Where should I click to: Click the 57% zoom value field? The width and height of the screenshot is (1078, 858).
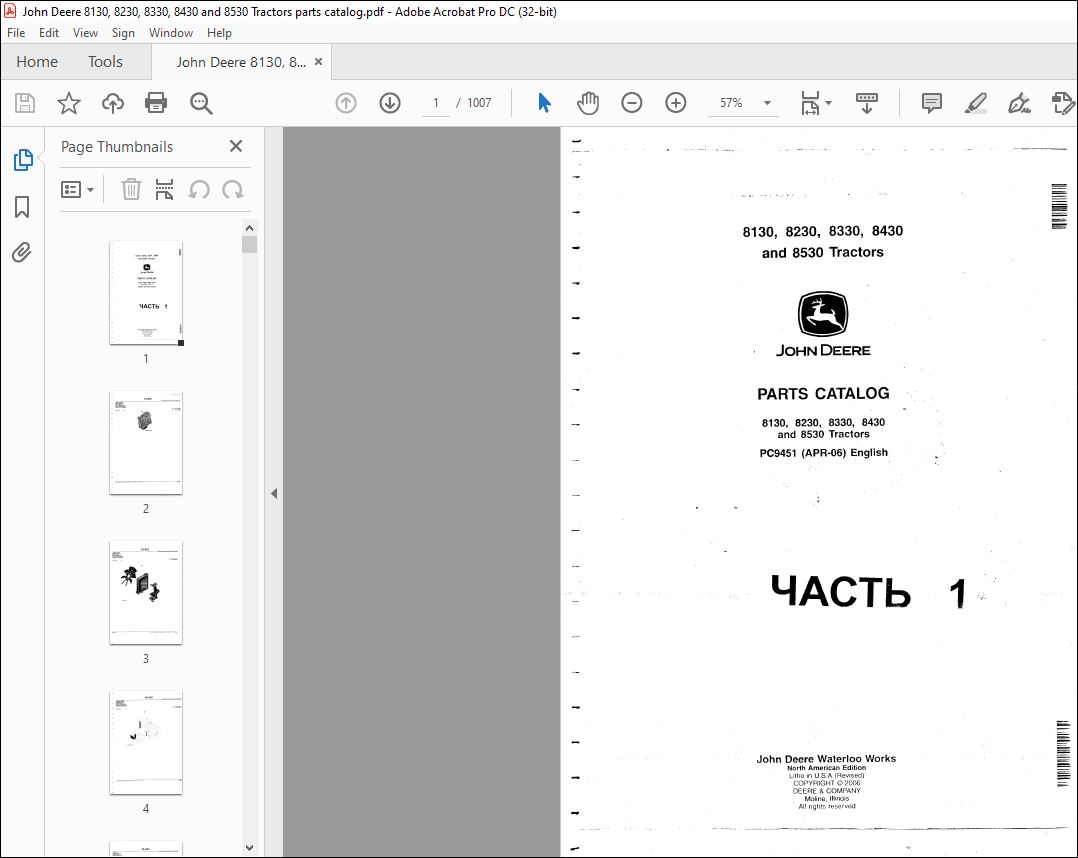pyautogui.click(x=731, y=103)
